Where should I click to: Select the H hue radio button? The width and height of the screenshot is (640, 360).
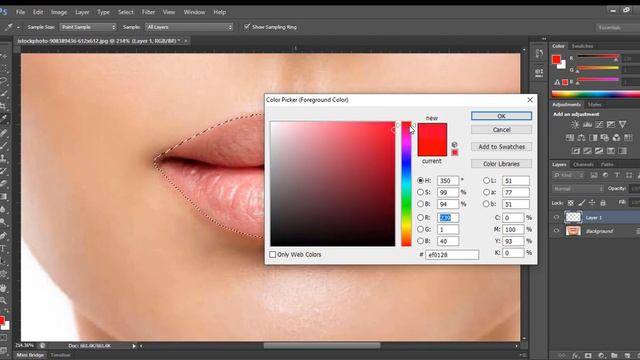point(420,180)
